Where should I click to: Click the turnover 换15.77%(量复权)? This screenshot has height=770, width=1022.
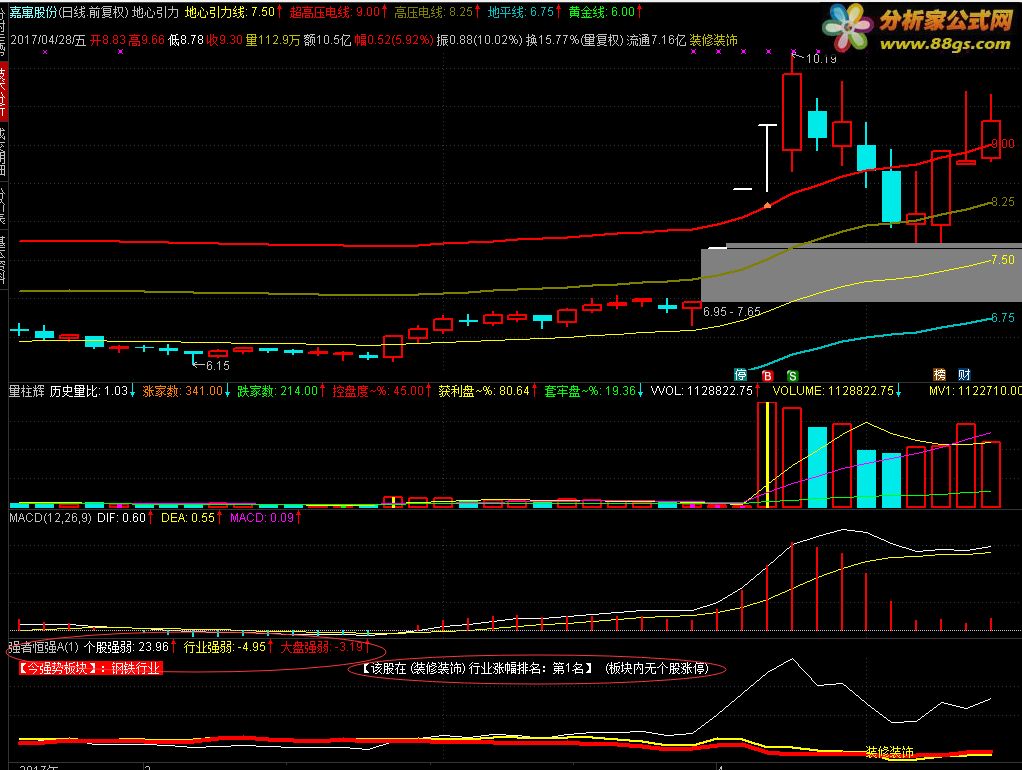tap(574, 40)
